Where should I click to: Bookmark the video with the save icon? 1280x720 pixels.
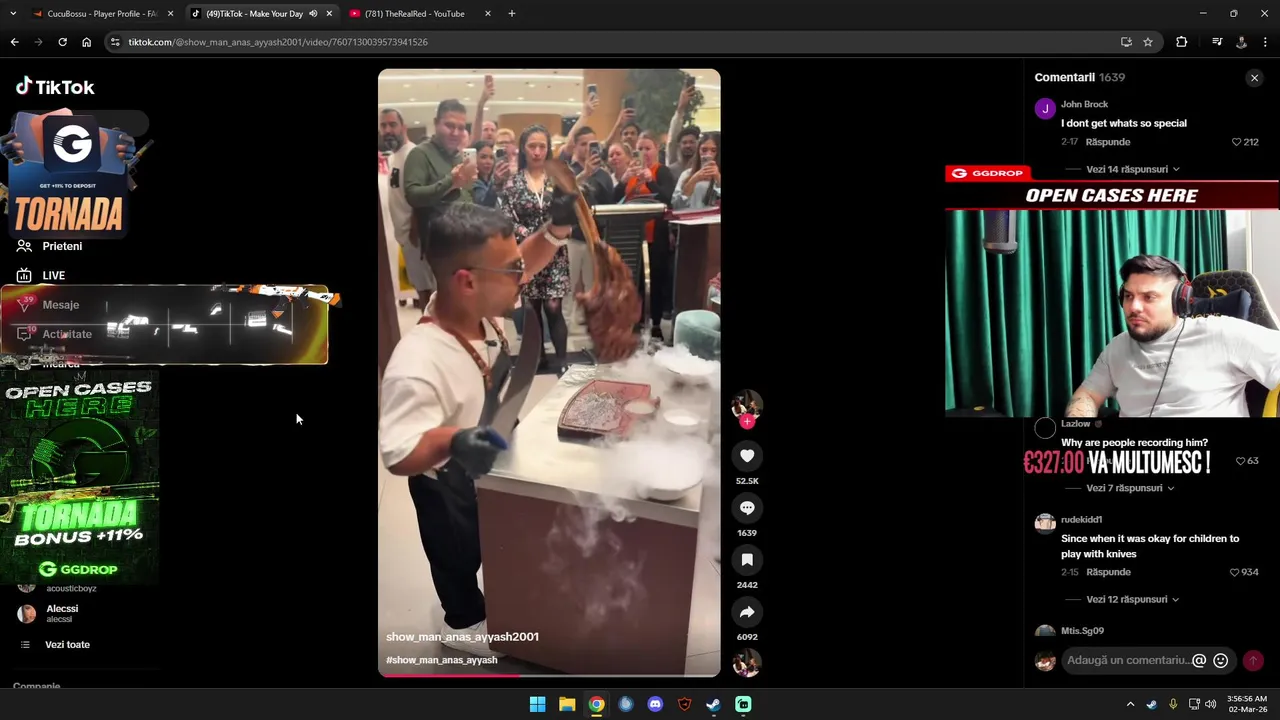747,560
